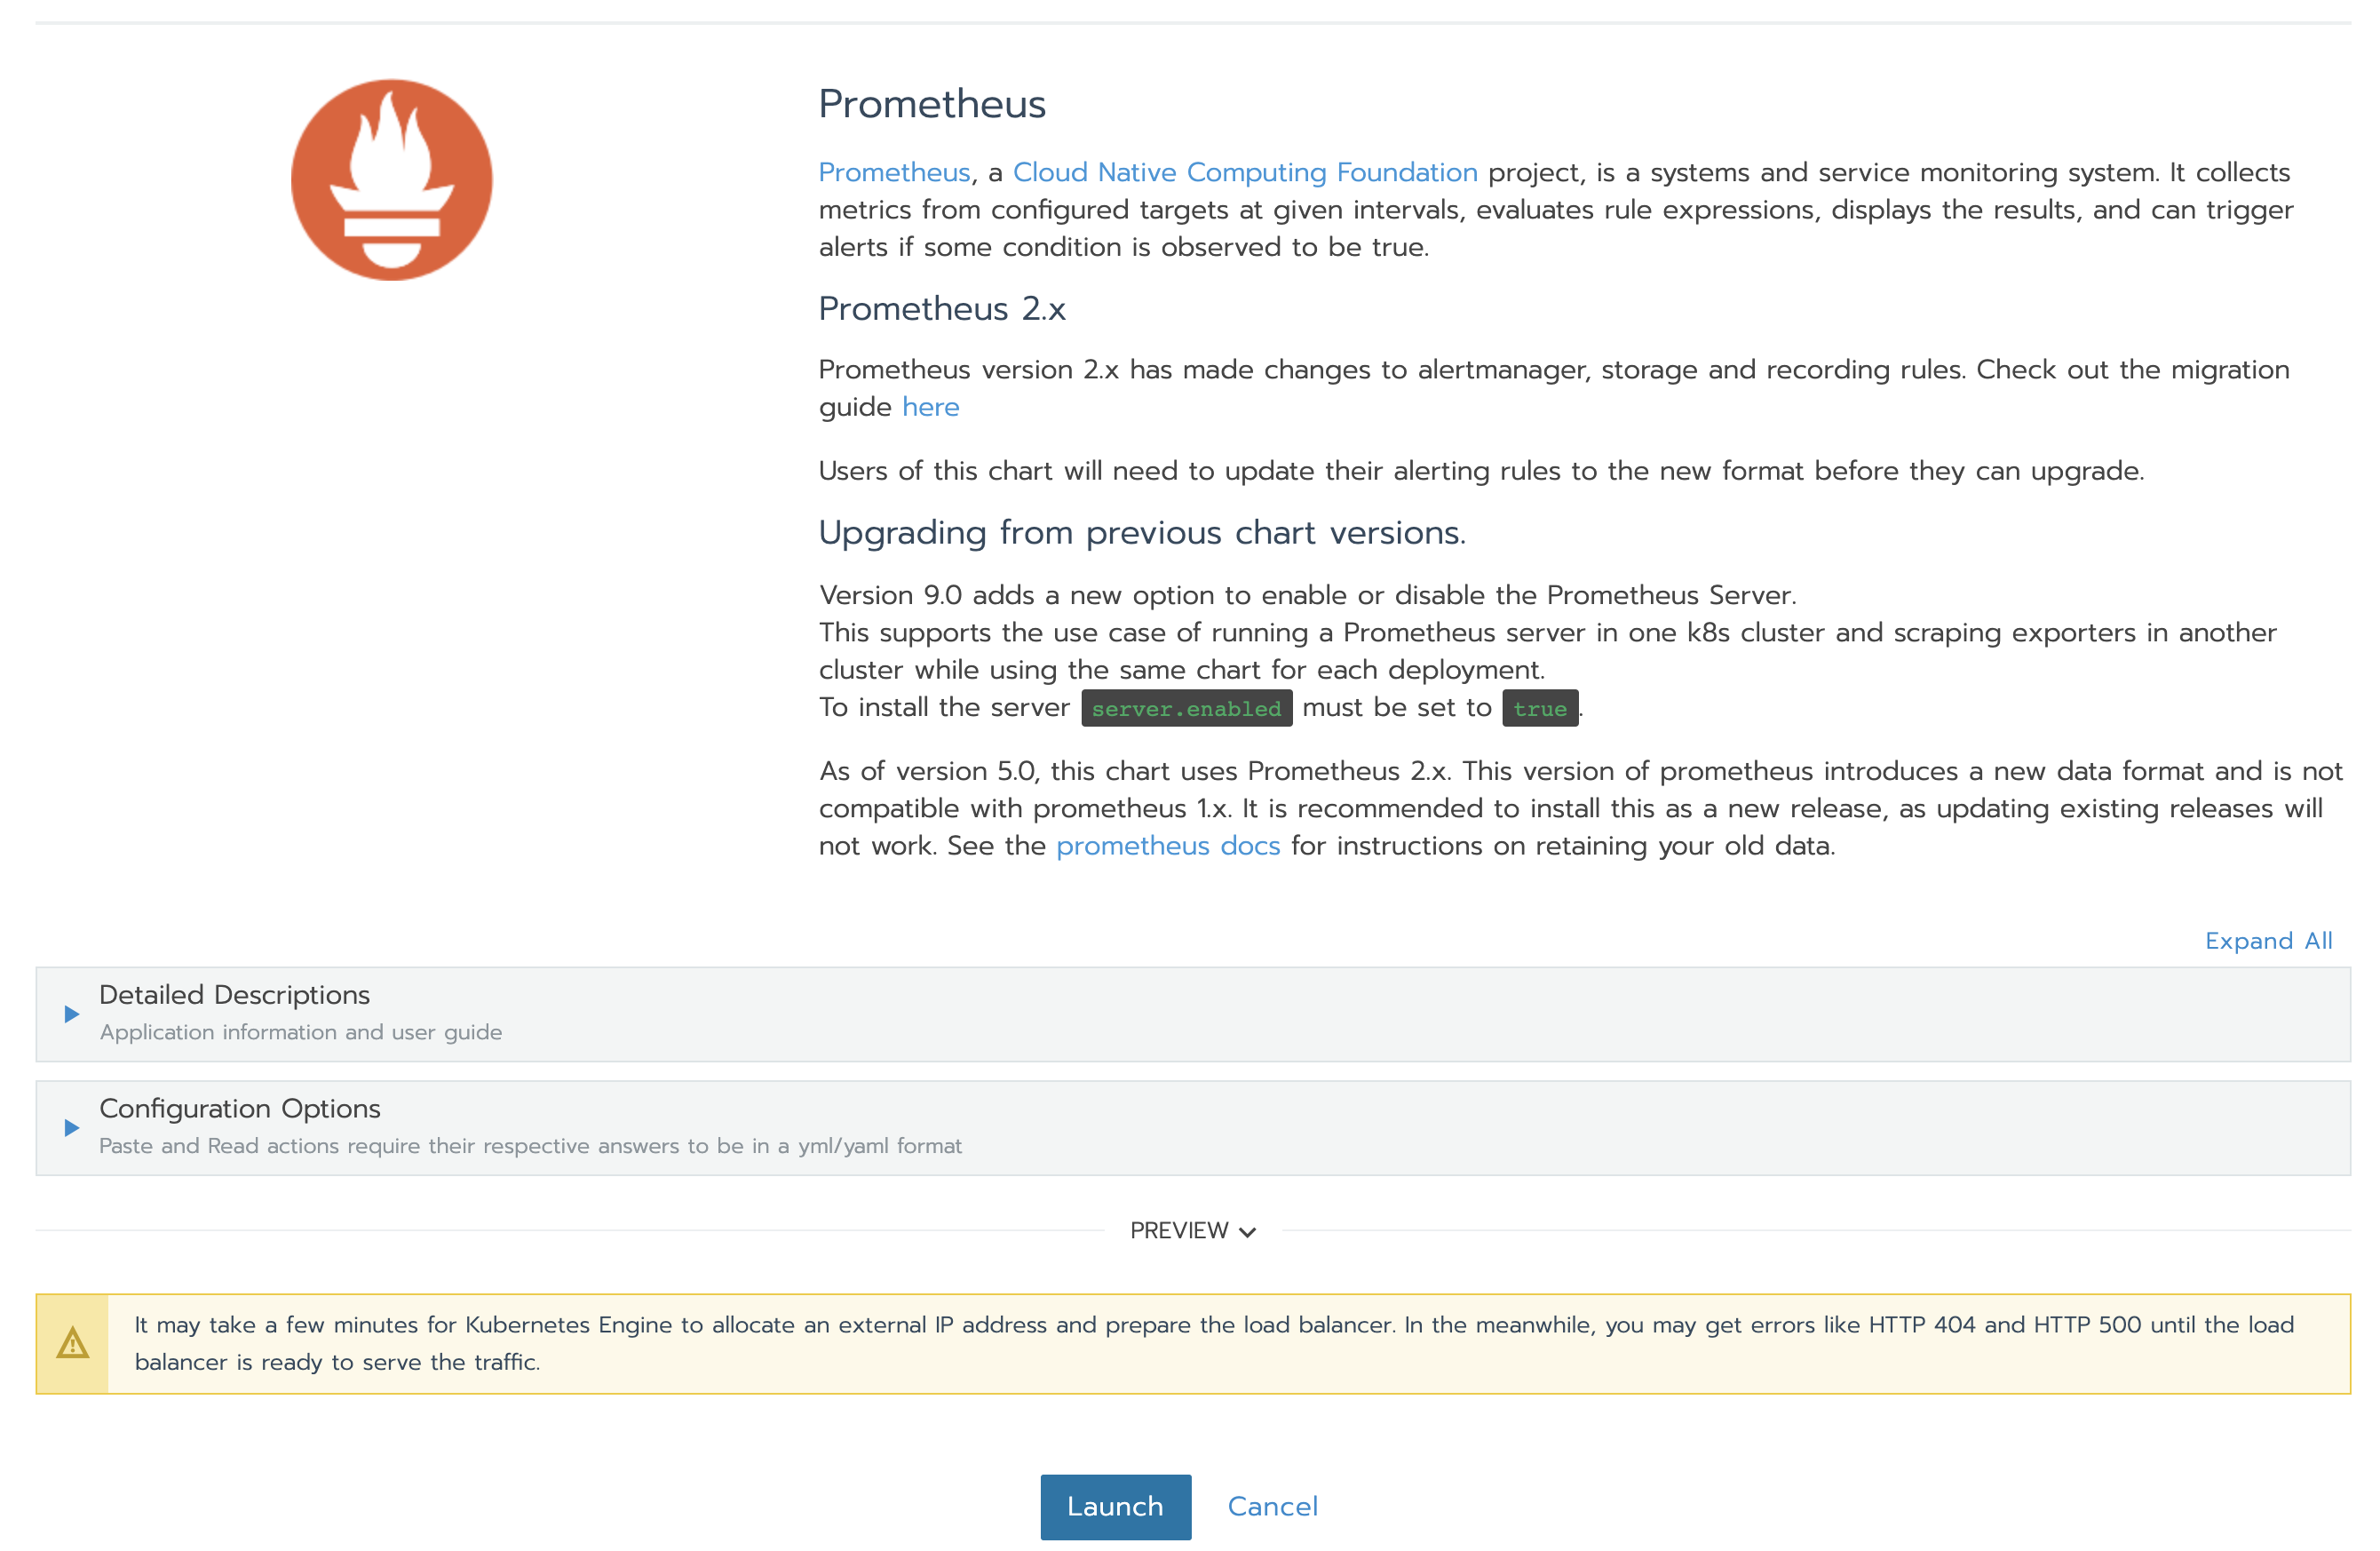Viewport: 2380px width, 1551px height.
Task: Click the main Prometheus title heading
Action: pyautogui.click(x=932, y=104)
